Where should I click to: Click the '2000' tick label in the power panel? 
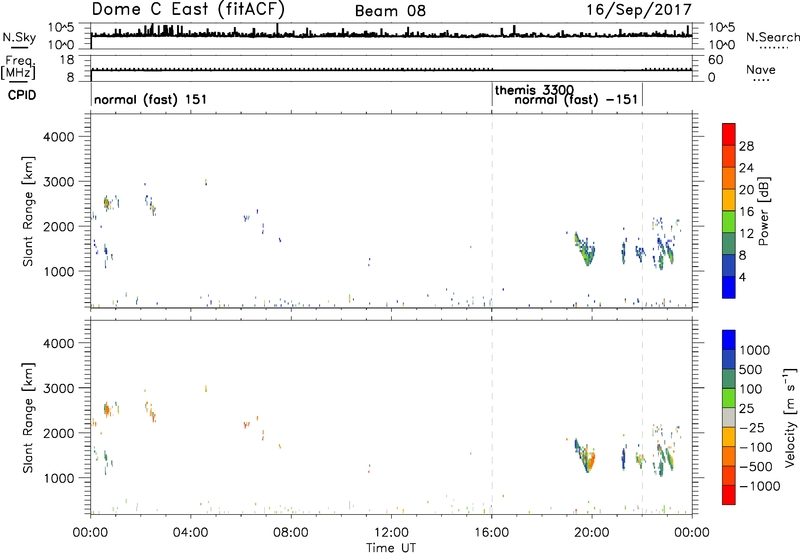click(x=59, y=226)
